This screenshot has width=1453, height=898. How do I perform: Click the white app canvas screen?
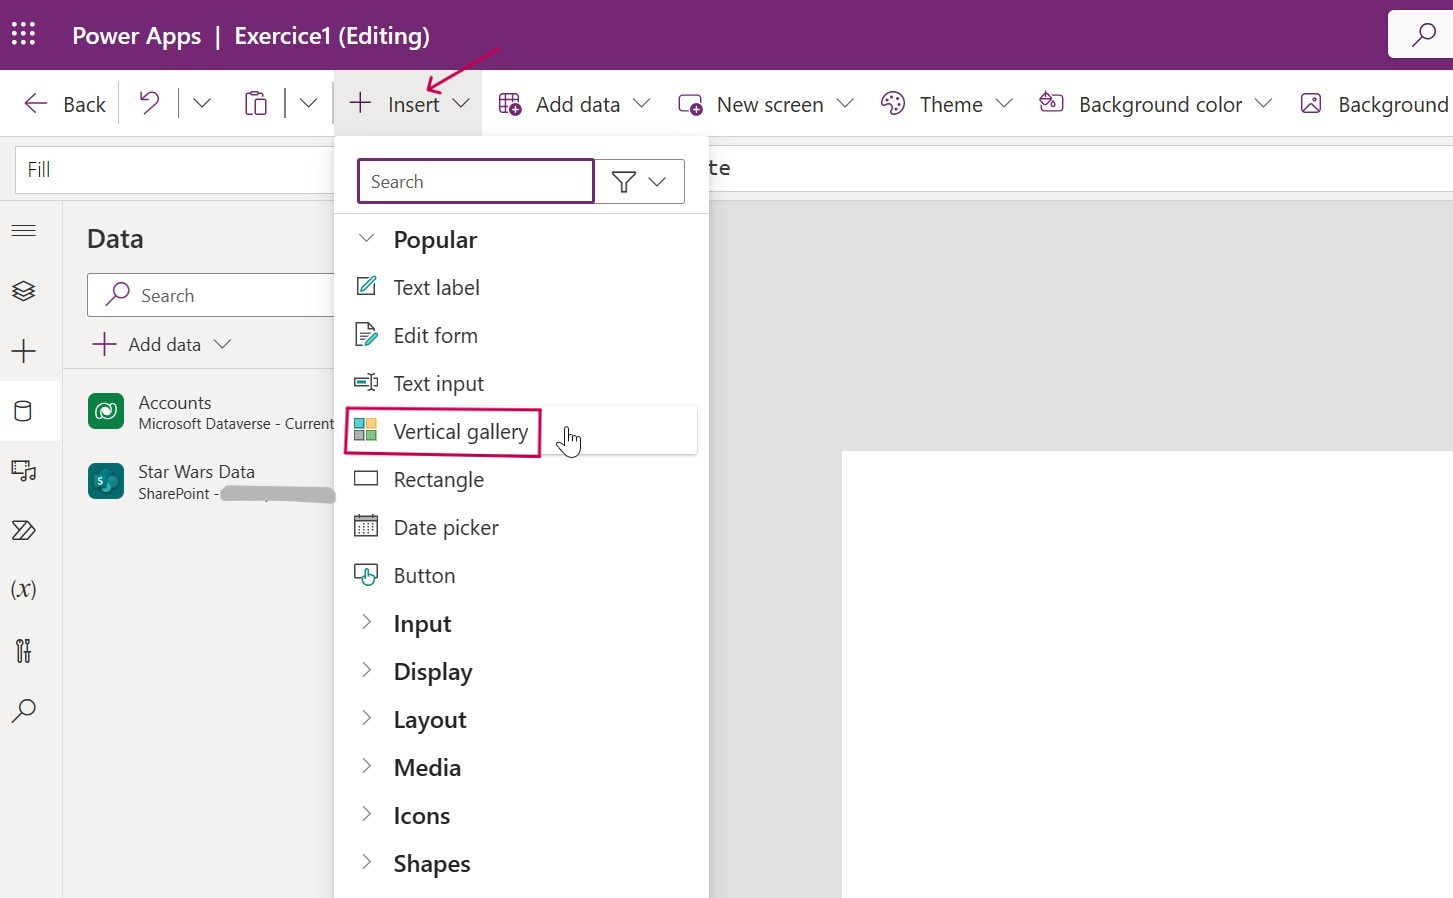(1147, 674)
